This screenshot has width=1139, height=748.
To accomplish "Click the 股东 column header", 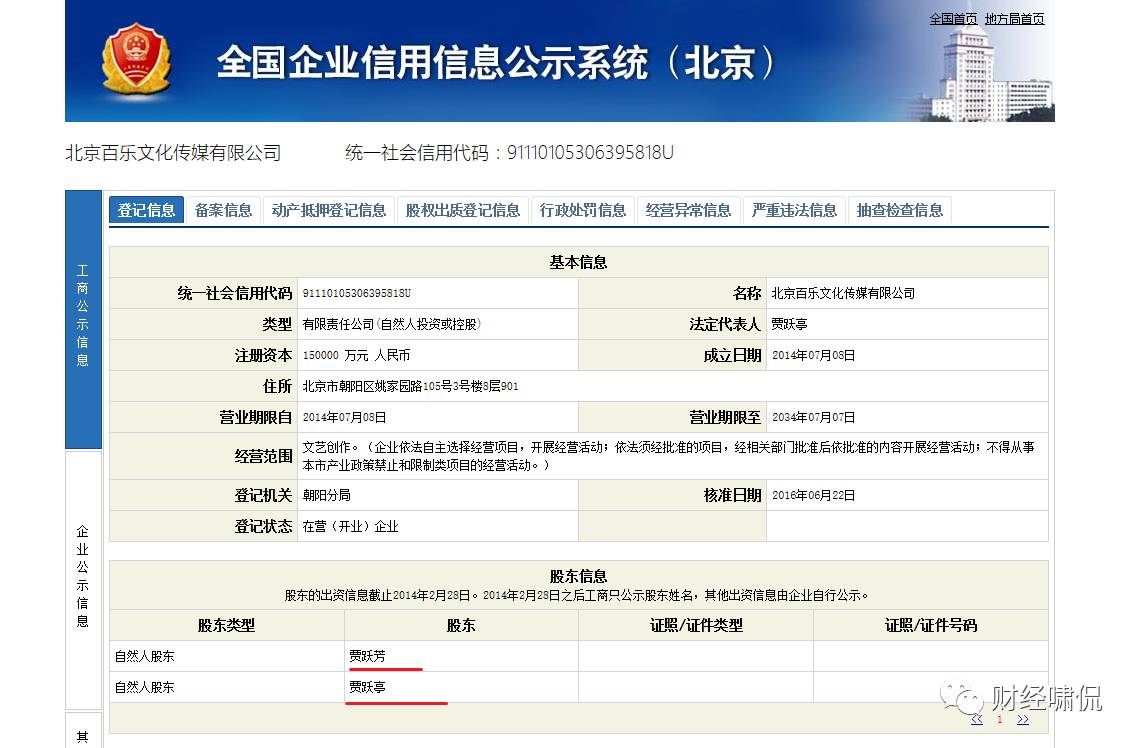I will point(461,625).
